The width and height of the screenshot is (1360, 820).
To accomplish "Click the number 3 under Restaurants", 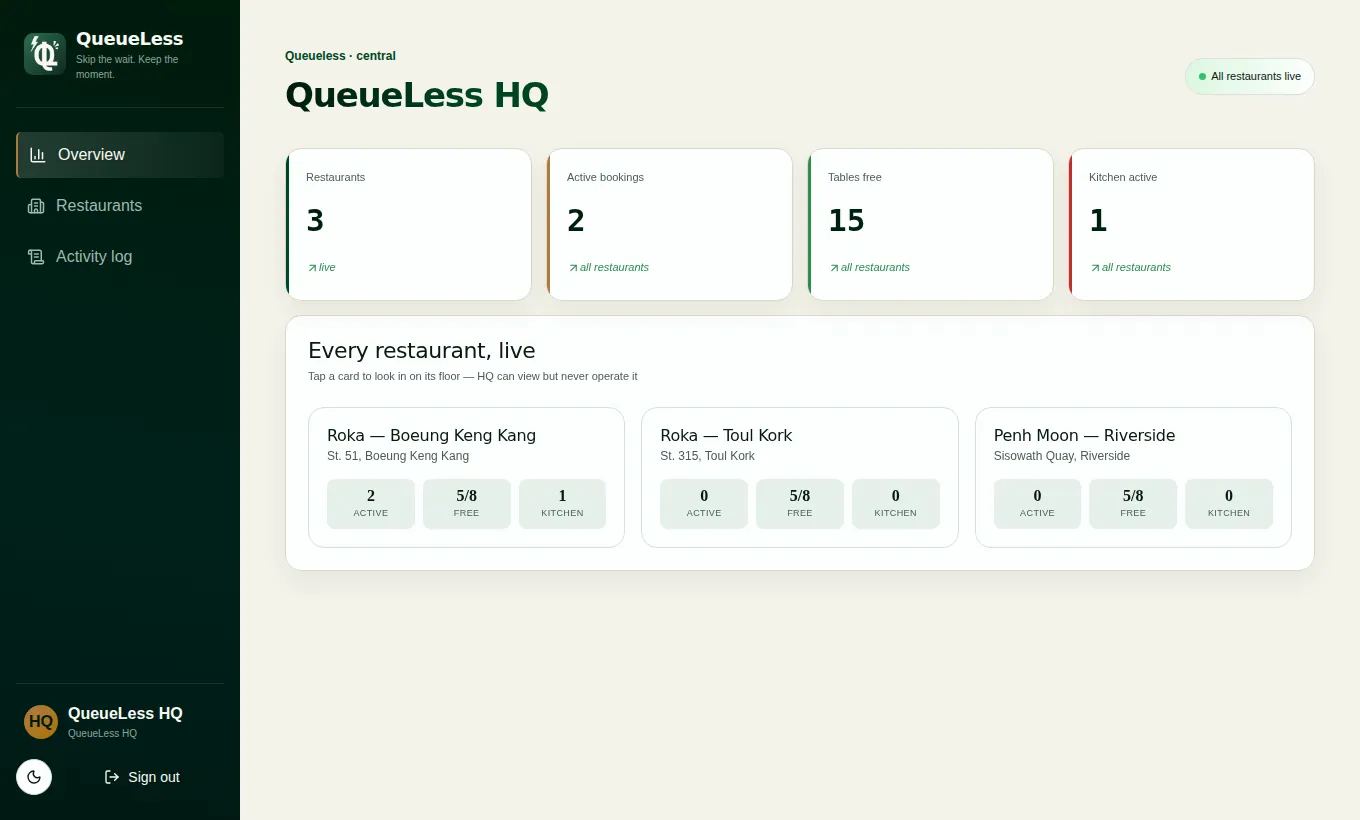I will point(315,221).
